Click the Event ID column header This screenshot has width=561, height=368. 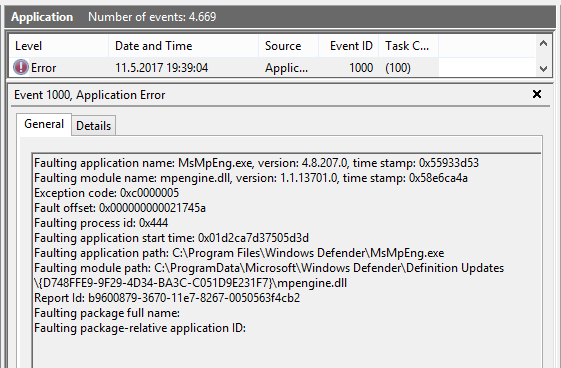click(x=348, y=46)
